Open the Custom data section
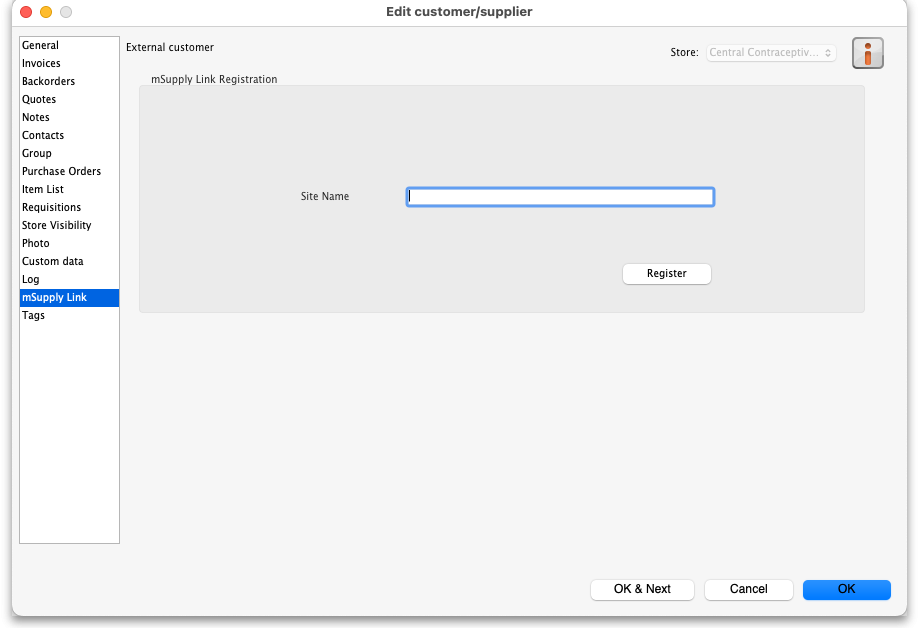 click(53, 261)
